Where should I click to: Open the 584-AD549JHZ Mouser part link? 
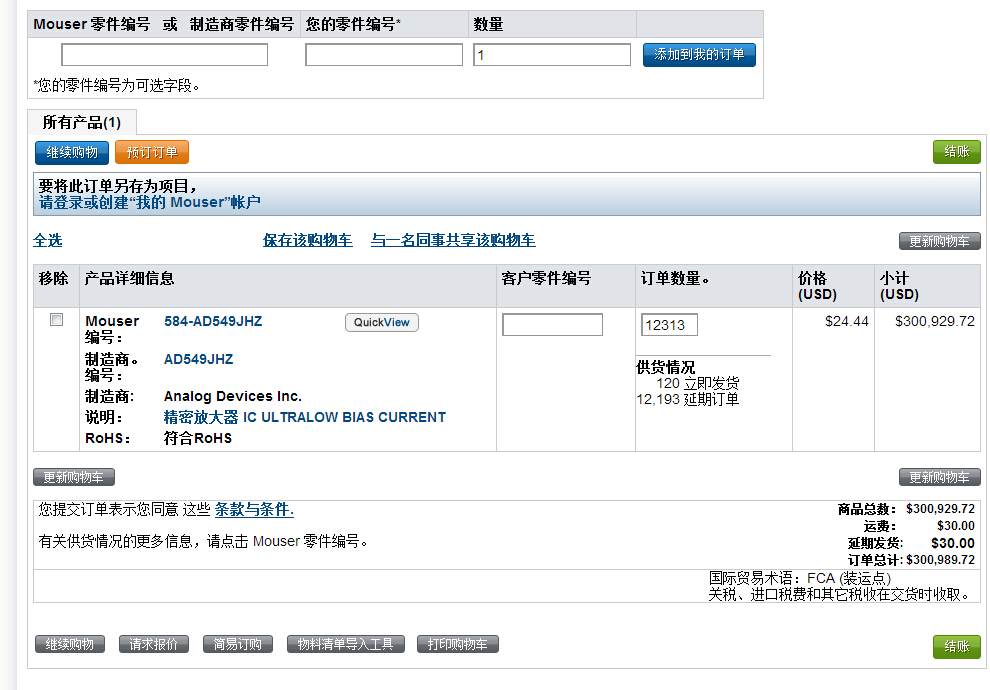213,321
